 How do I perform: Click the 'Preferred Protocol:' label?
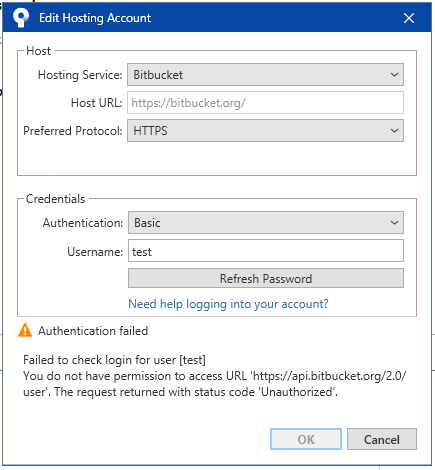[x=73, y=131]
